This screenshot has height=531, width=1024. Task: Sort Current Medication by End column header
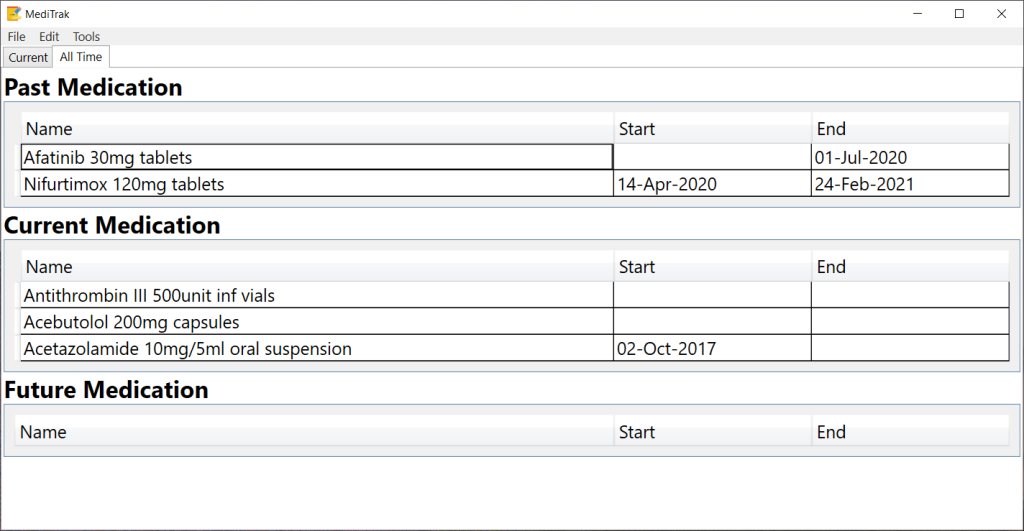[x=910, y=266]
